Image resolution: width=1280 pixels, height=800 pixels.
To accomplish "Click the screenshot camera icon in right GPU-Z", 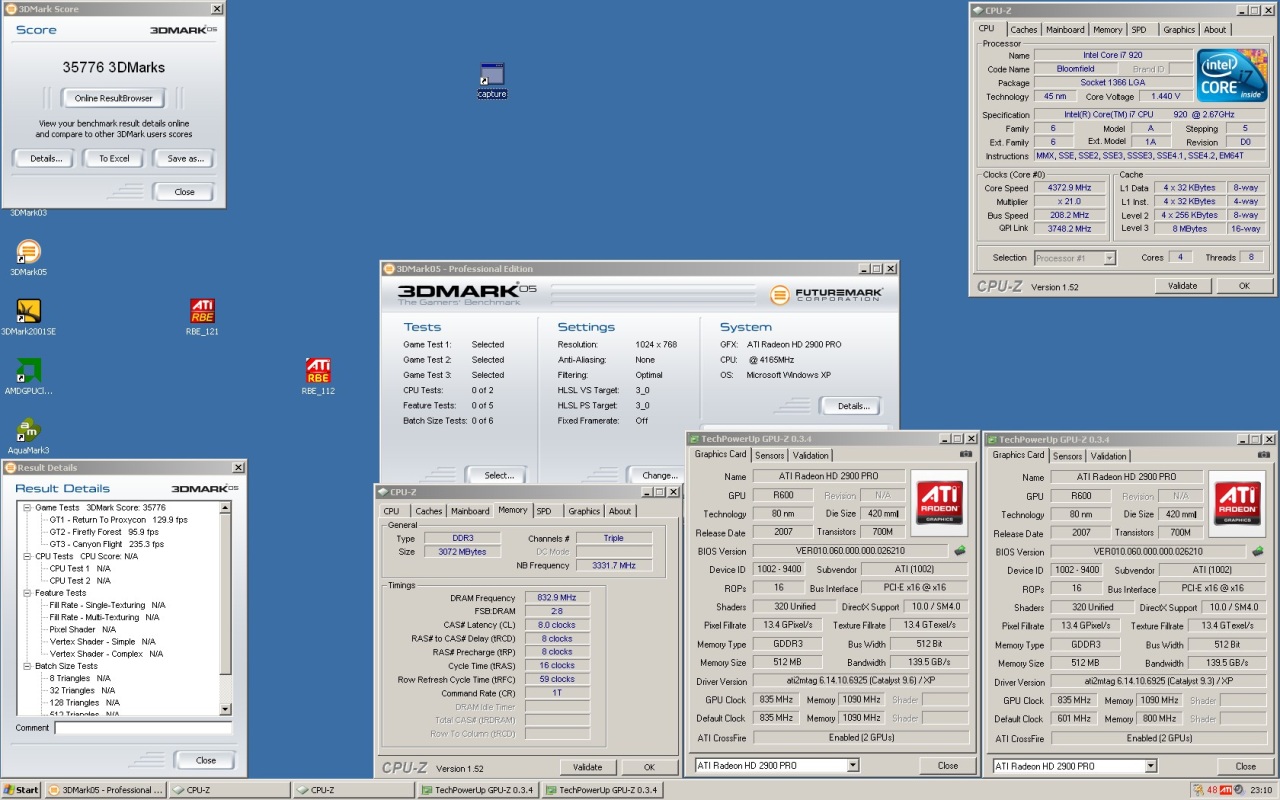I will point(1263,455).
